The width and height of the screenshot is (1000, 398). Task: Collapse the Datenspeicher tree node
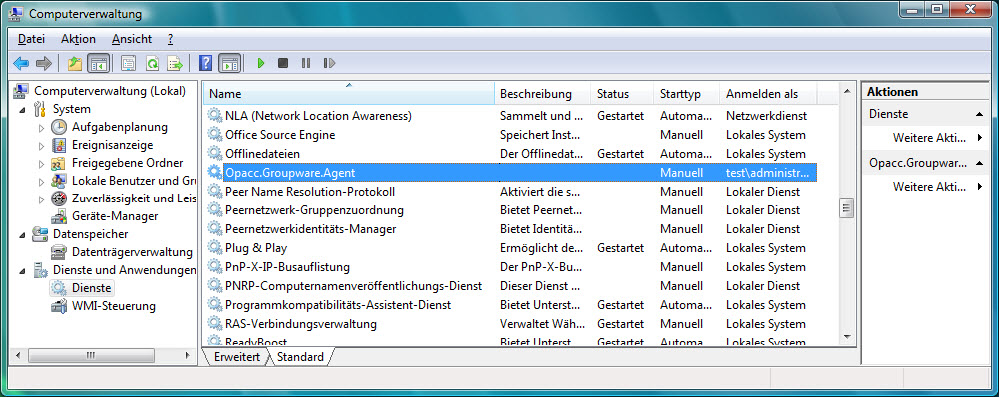pos(23,235)
